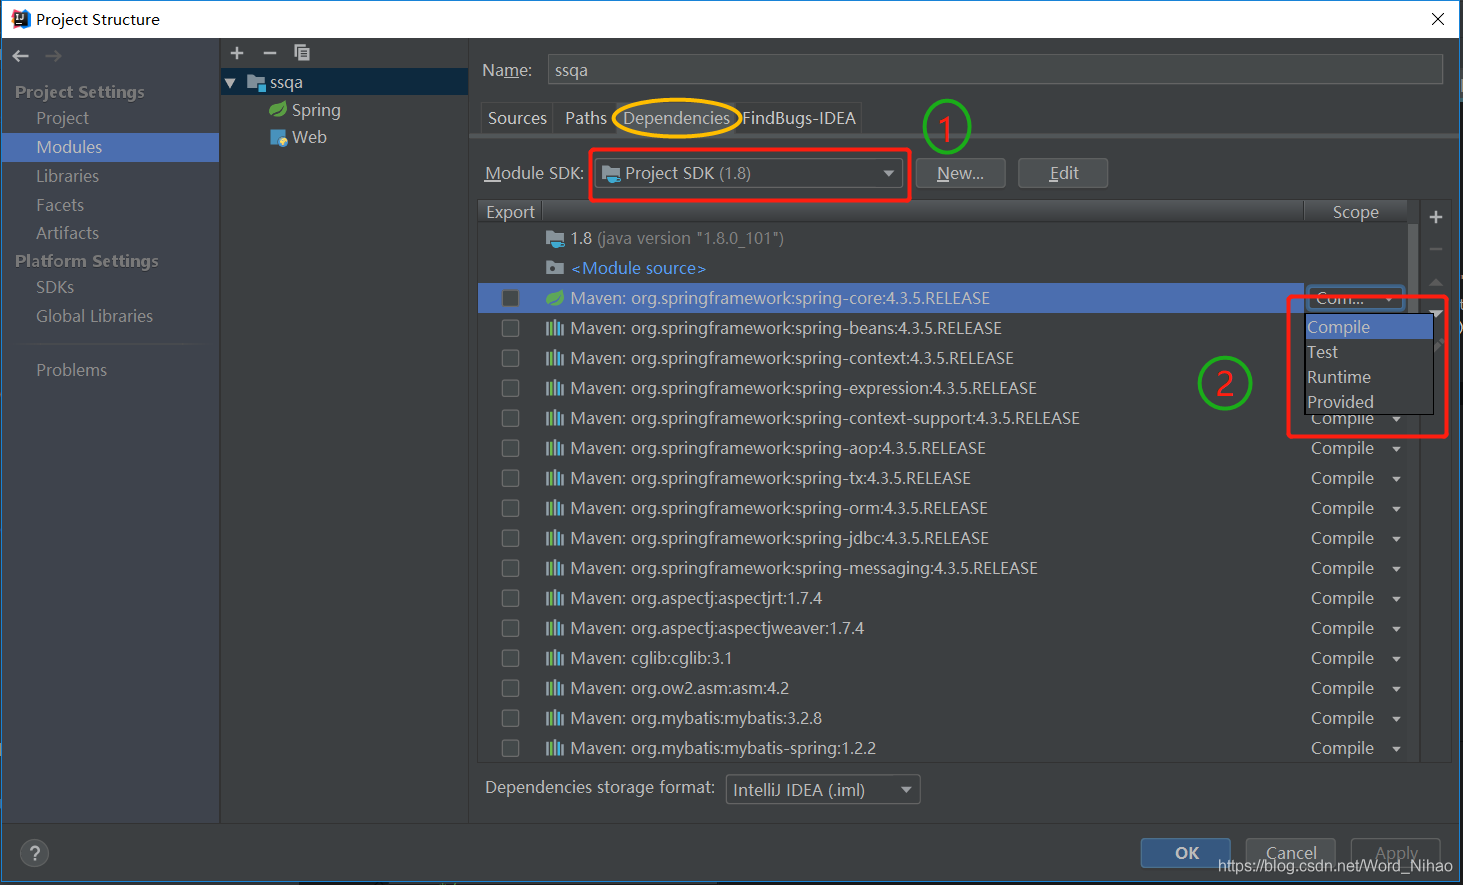Click the module Name input field
The height and width of the screenshot is (885, 1463).
tap(995, 70)
